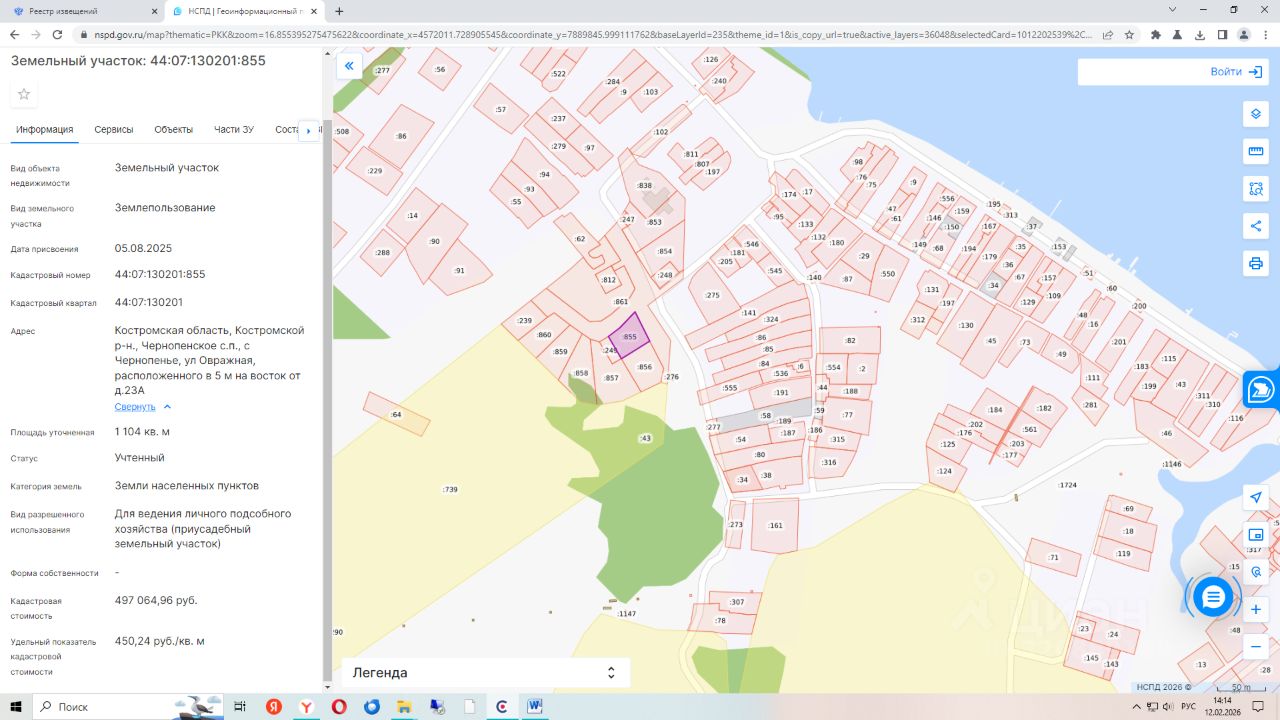Zoom in on the map
This screenshot has height=720, width=1280.
tap(1256, 609)
